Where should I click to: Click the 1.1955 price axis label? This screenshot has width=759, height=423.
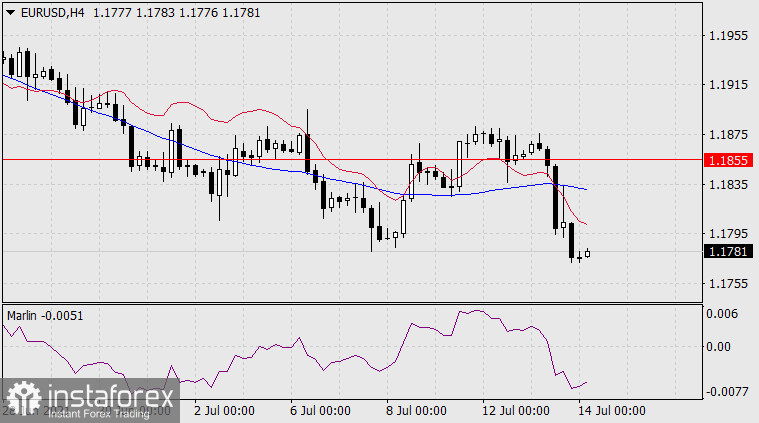click(x=728, y=36)
